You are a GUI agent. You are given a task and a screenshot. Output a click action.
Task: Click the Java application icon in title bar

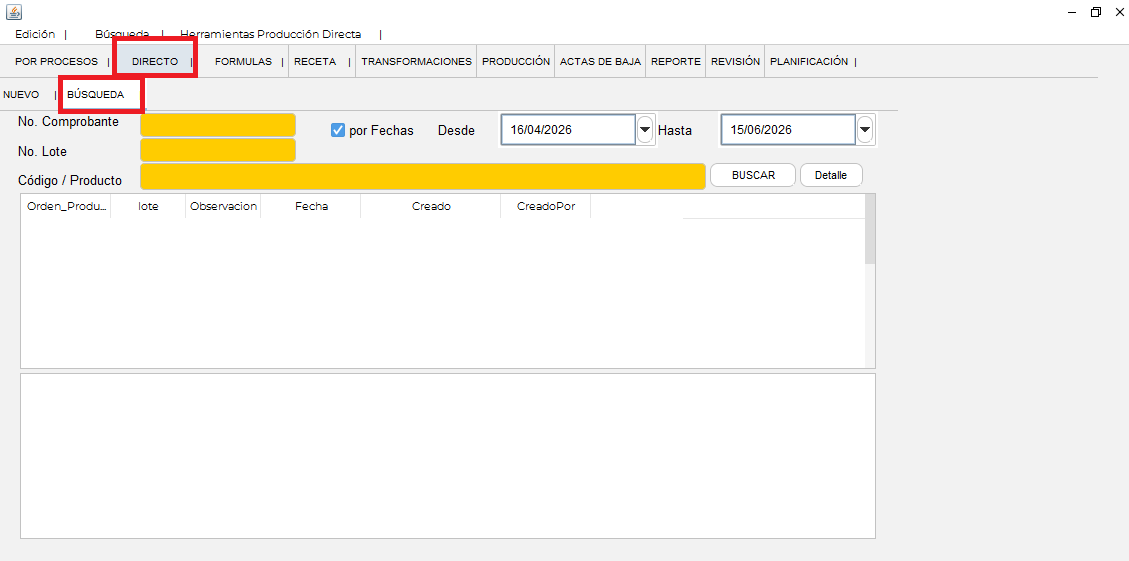tap(14, 12)
